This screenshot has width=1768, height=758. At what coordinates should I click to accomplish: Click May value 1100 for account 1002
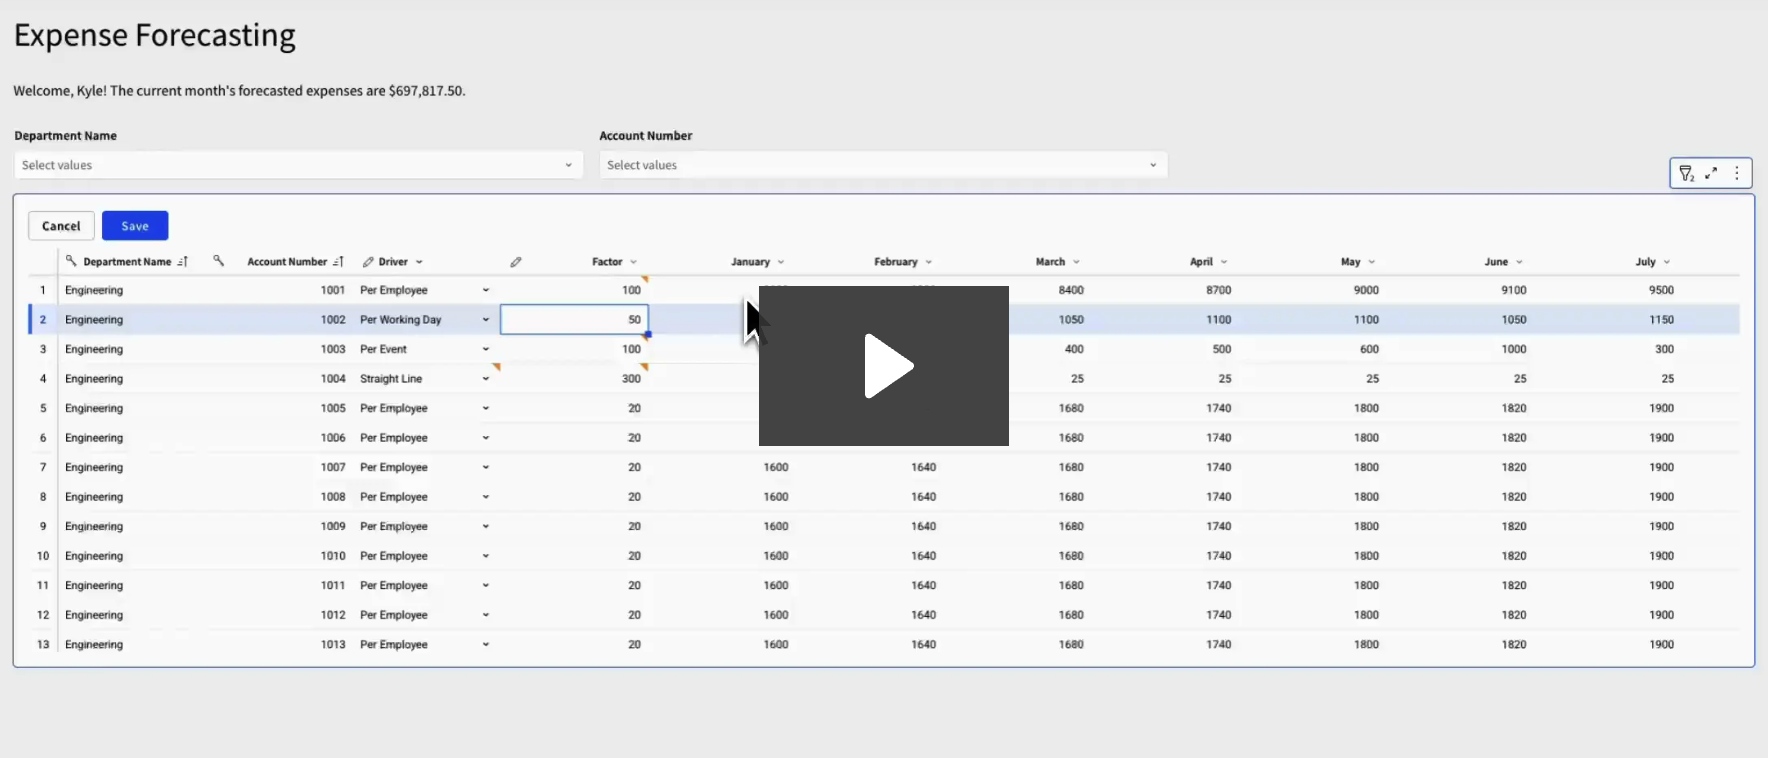coord(1366,320)
